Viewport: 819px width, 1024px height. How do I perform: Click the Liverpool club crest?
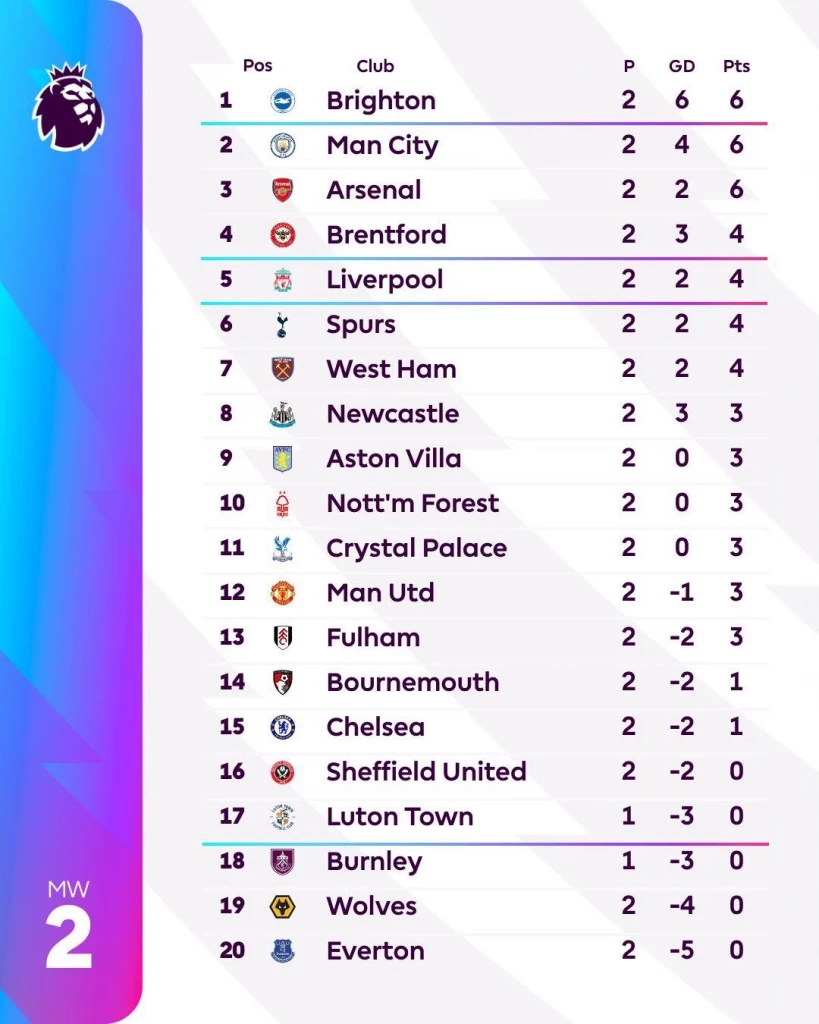283,280
